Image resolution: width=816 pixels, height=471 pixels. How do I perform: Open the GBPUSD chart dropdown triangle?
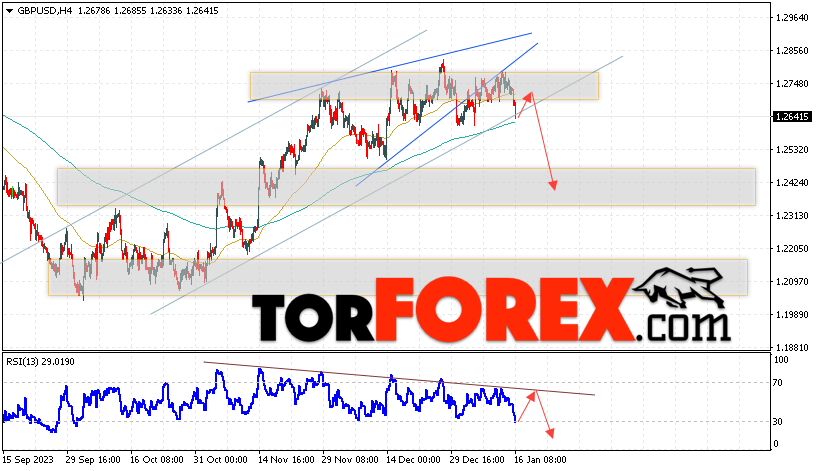coord(9,11)
